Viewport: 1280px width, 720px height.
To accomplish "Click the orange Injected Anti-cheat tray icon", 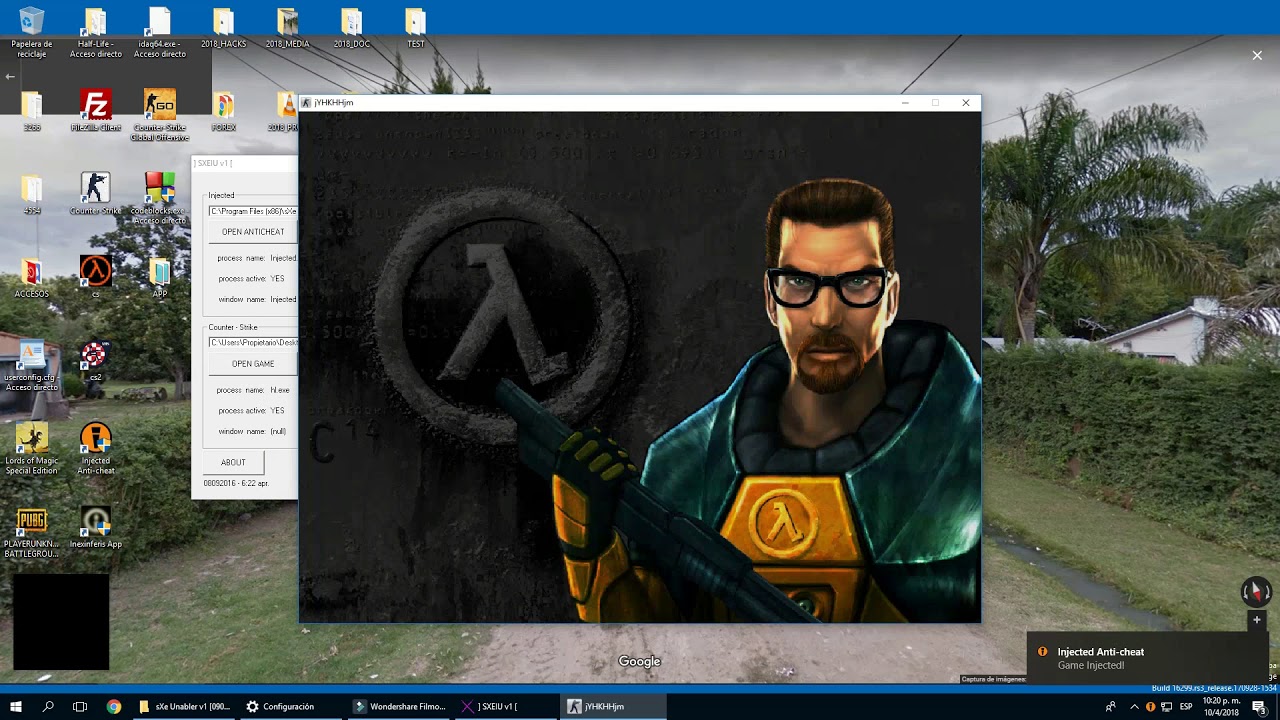I will coord(1151,707).
